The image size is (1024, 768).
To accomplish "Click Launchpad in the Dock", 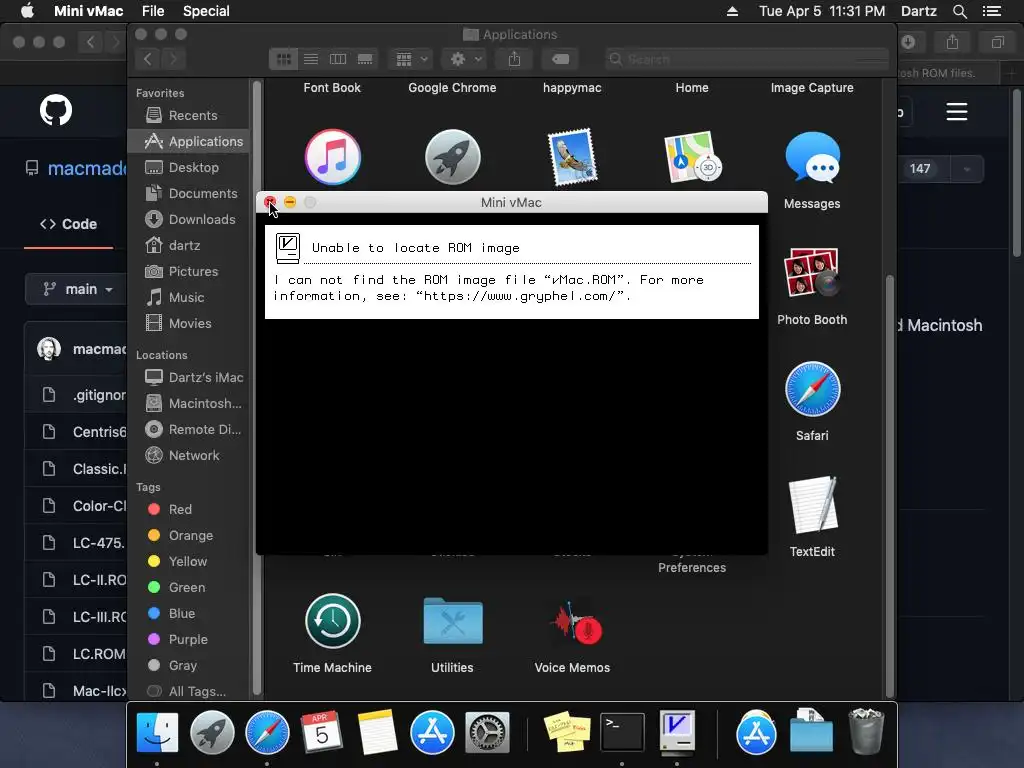I will click(212, 732).
